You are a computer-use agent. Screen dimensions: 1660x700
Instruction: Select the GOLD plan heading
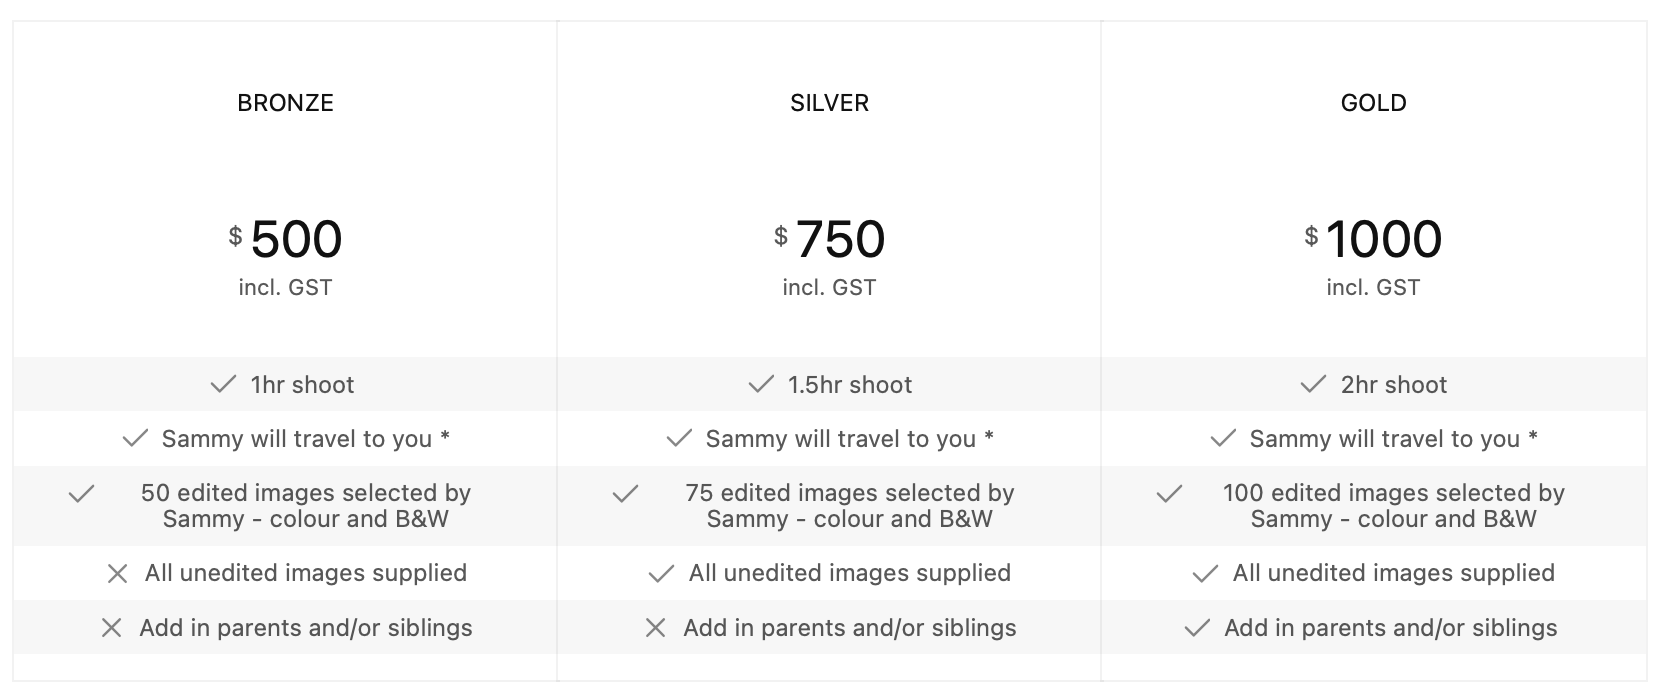(1373, 103)
